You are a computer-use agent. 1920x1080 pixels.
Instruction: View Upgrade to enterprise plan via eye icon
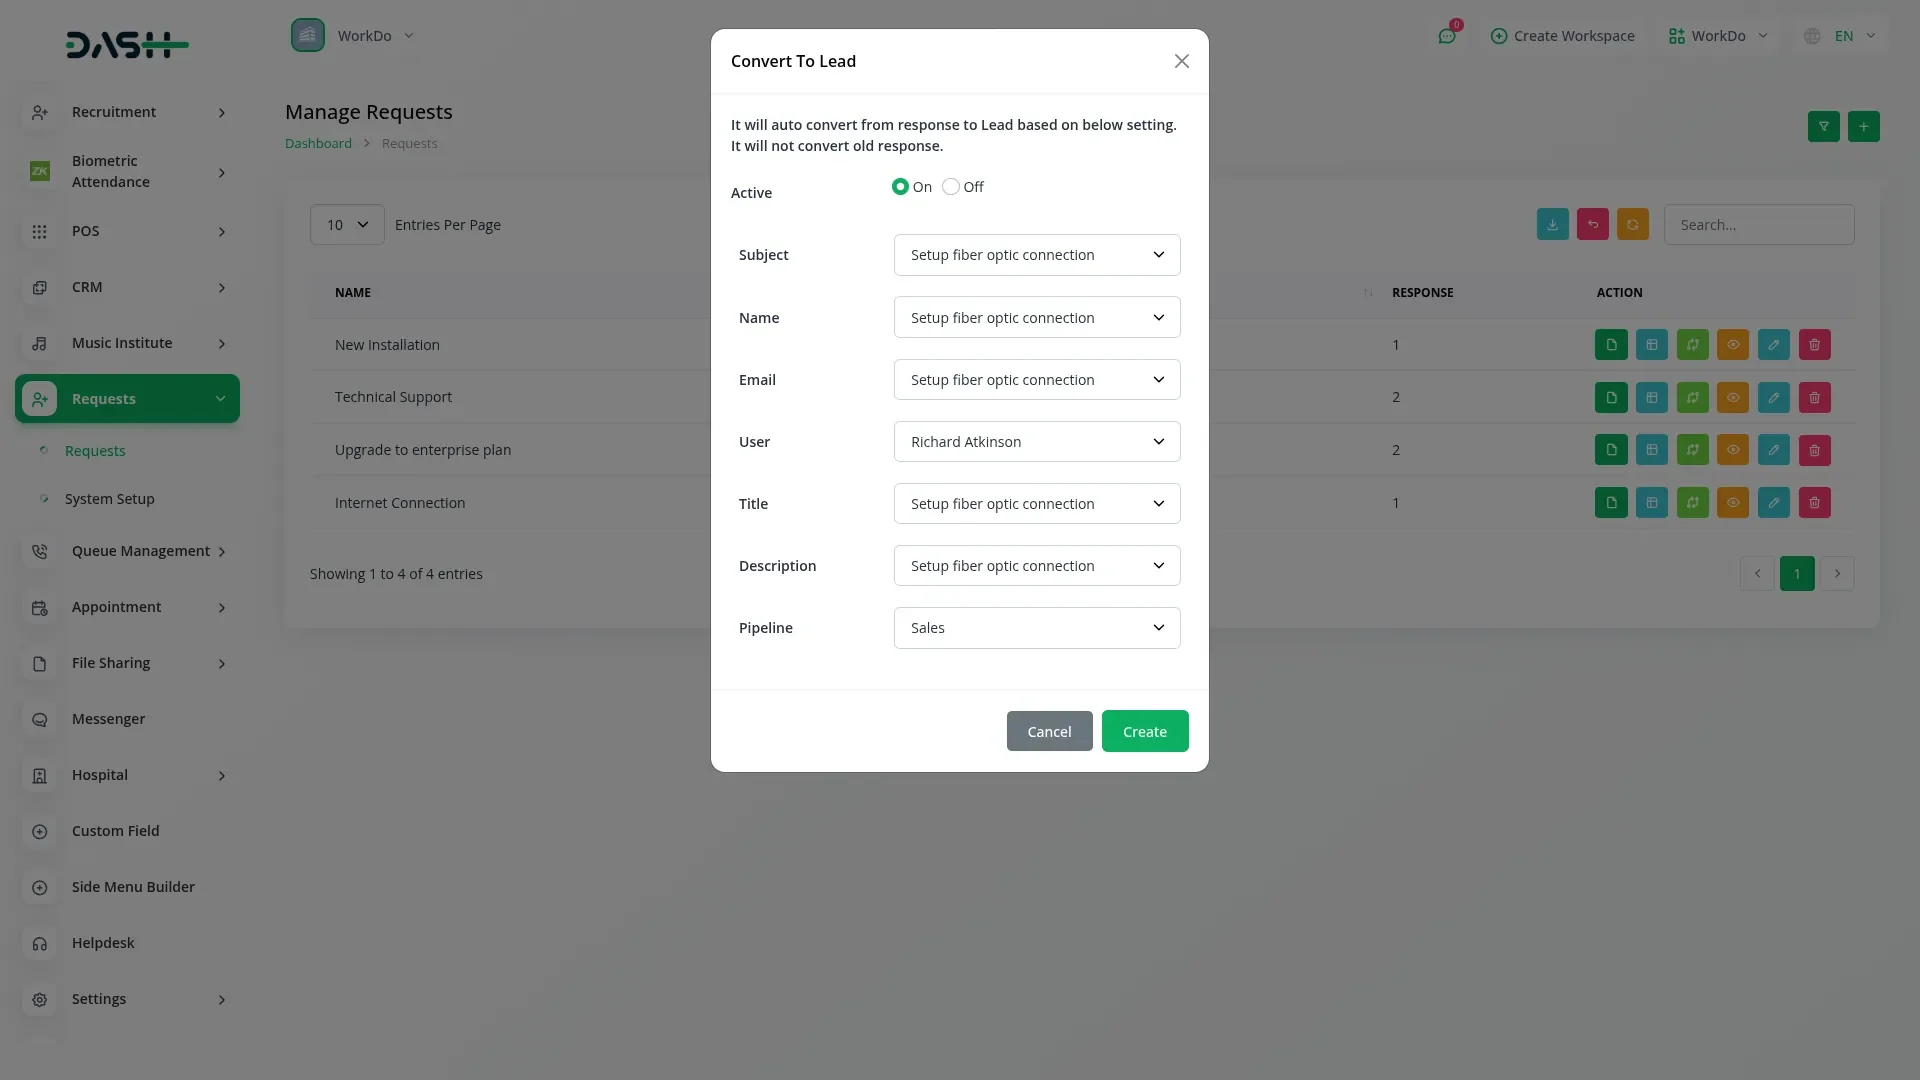click(x=1733, y=450)
